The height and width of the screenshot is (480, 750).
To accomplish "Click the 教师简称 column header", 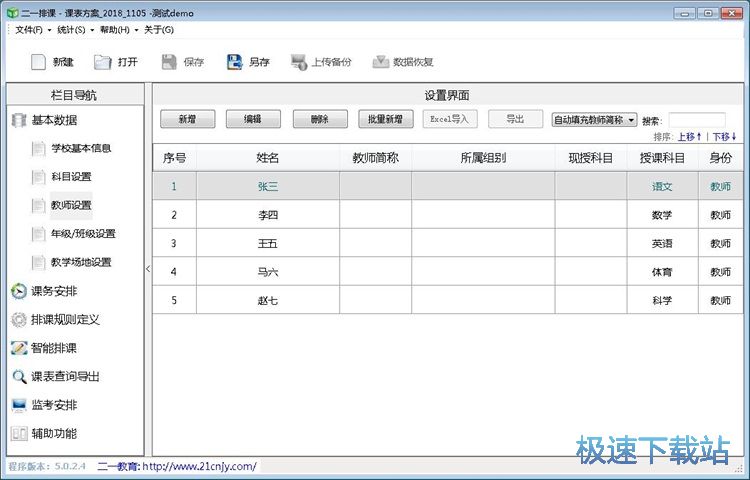I will point(375,158).
